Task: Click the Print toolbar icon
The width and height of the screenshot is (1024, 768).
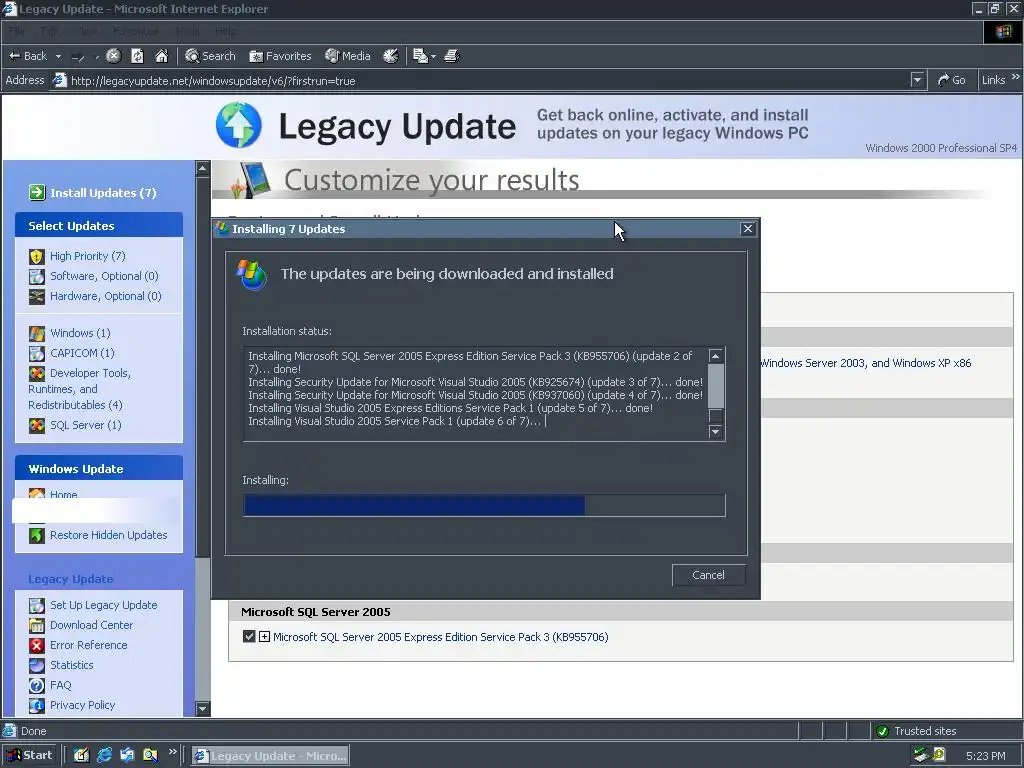Action: pos(451,56)
